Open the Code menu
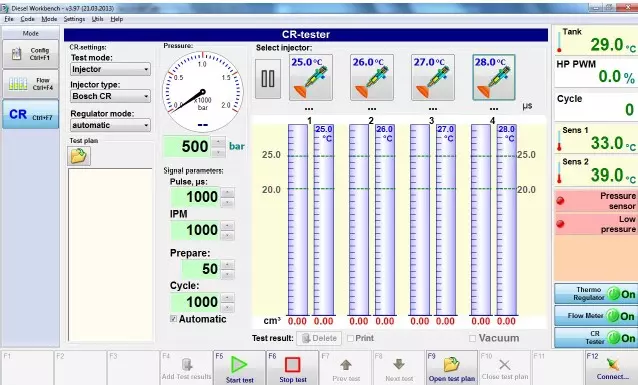The height and width of the screenshot is (385, 638). point(27,19)
